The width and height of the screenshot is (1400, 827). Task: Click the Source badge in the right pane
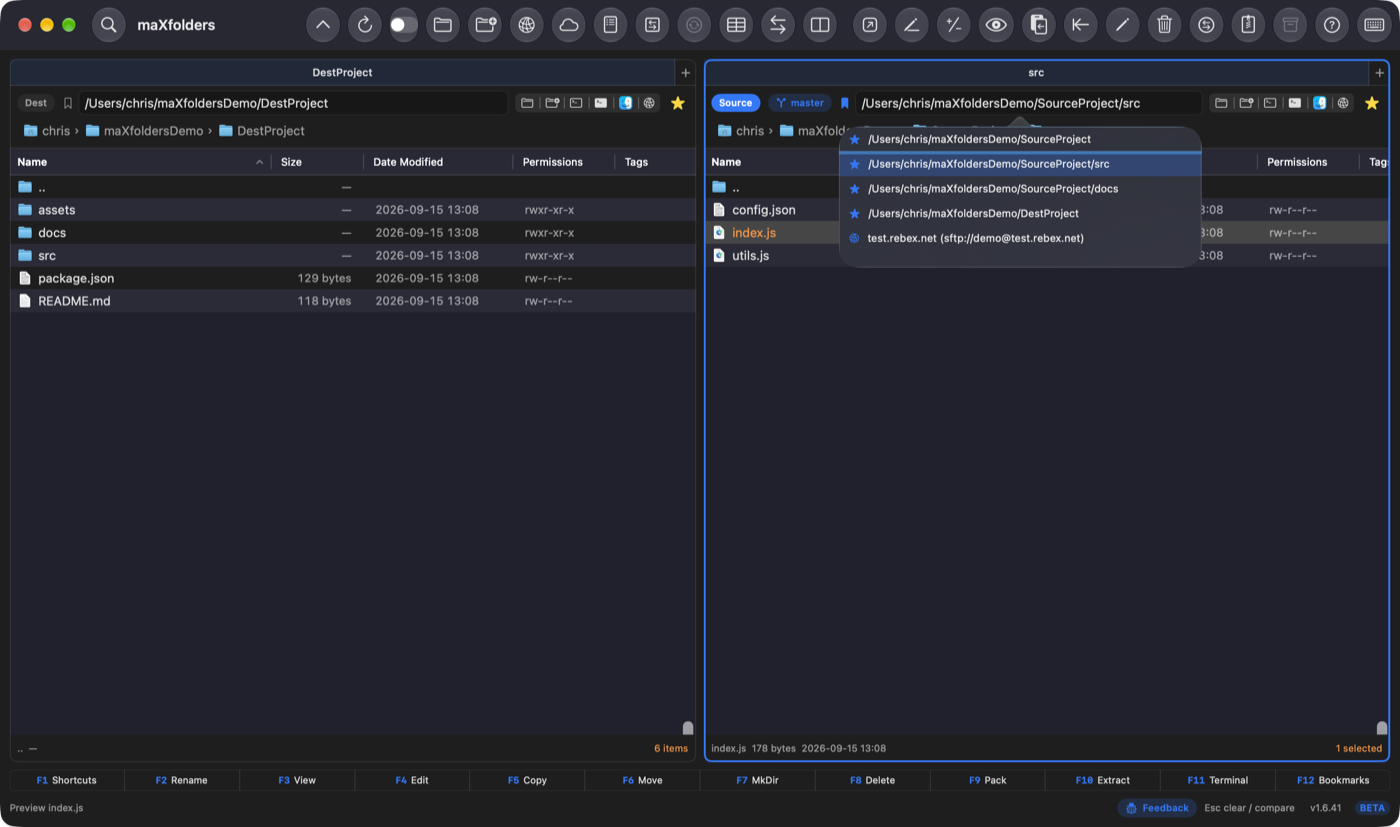(x=735, y=103)
